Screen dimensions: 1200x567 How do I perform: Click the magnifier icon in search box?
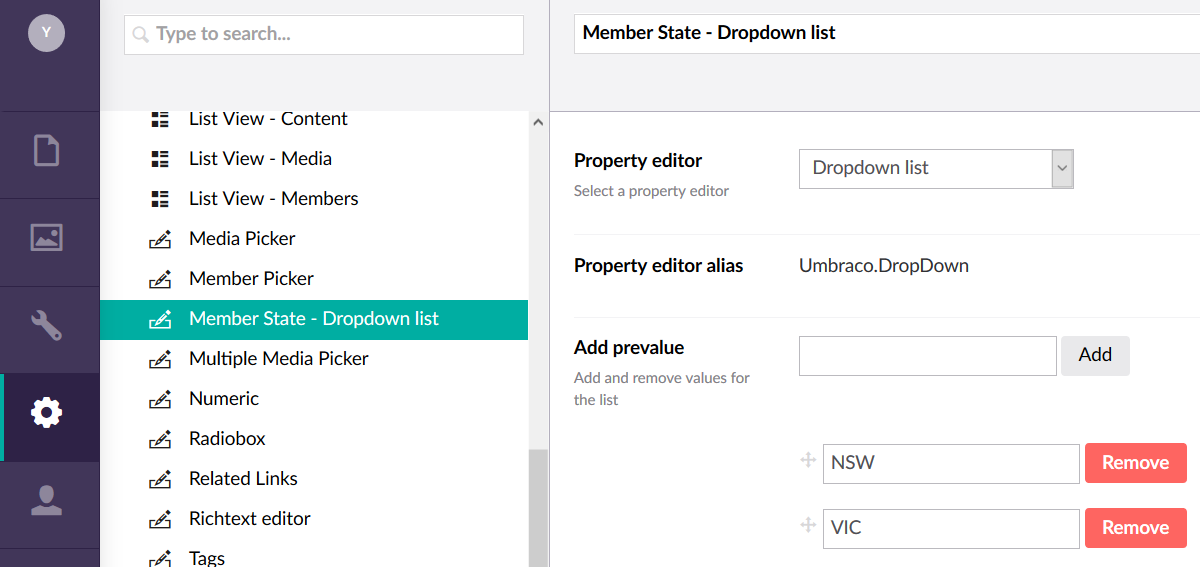tap(141, 35)
